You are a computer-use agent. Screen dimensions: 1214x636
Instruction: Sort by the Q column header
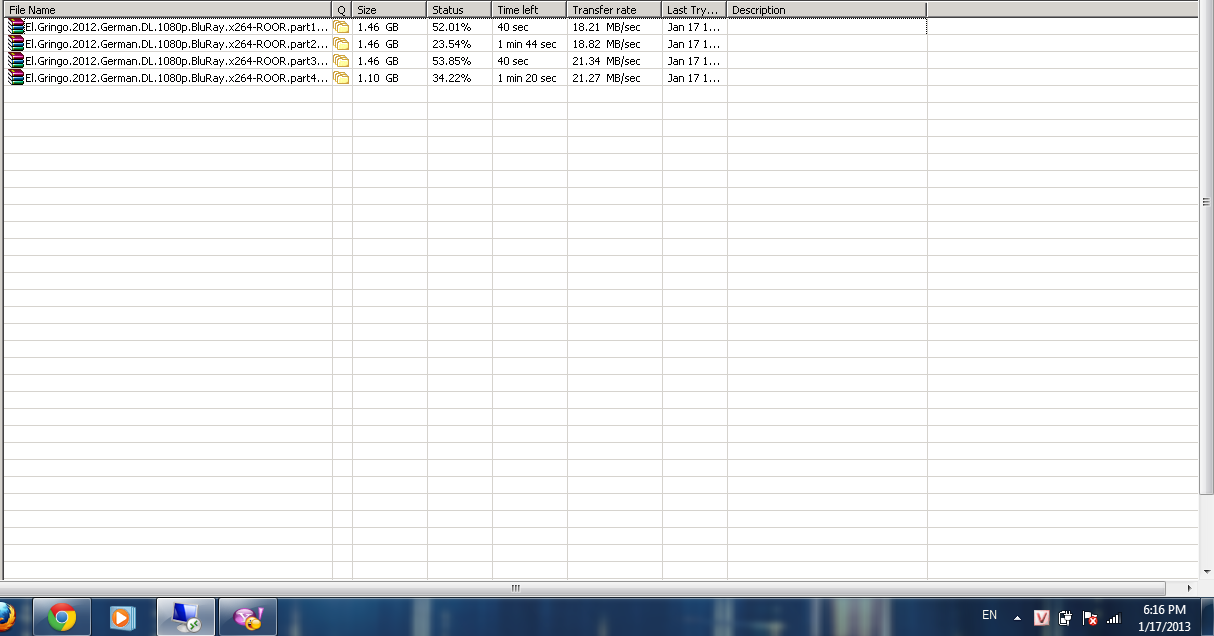pos(342,10)
